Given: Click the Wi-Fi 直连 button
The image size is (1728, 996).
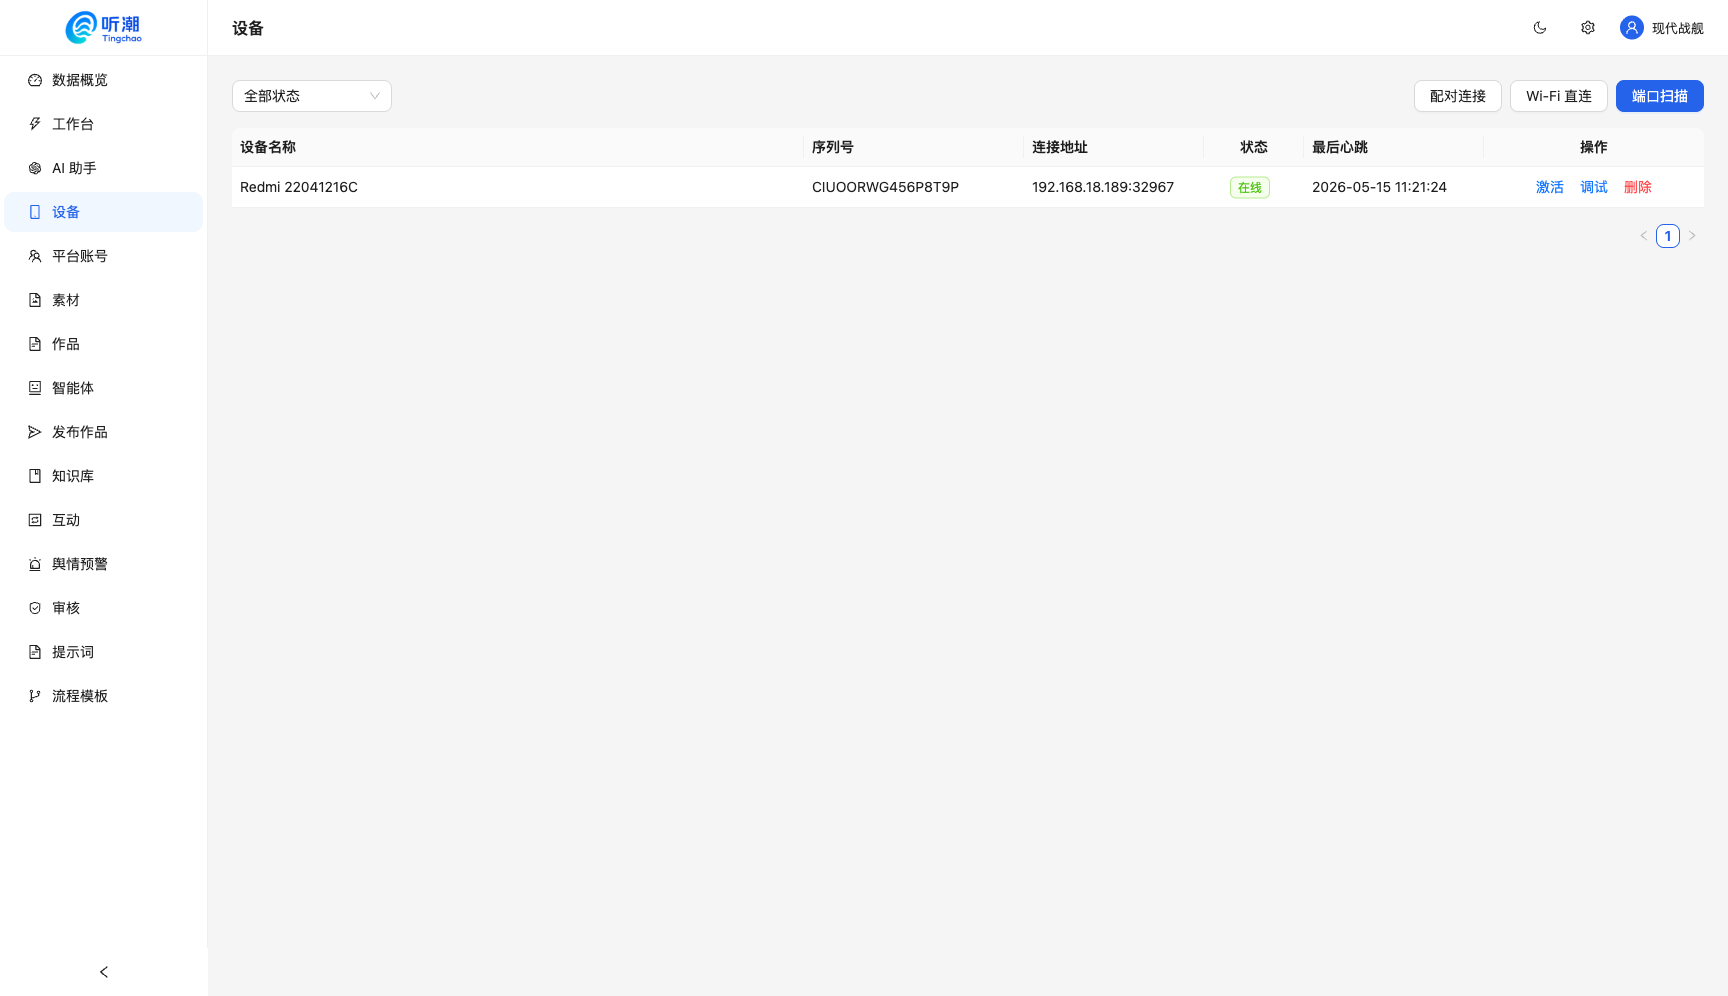Looking at the screenshot, I should click(x=1559, y=96).
